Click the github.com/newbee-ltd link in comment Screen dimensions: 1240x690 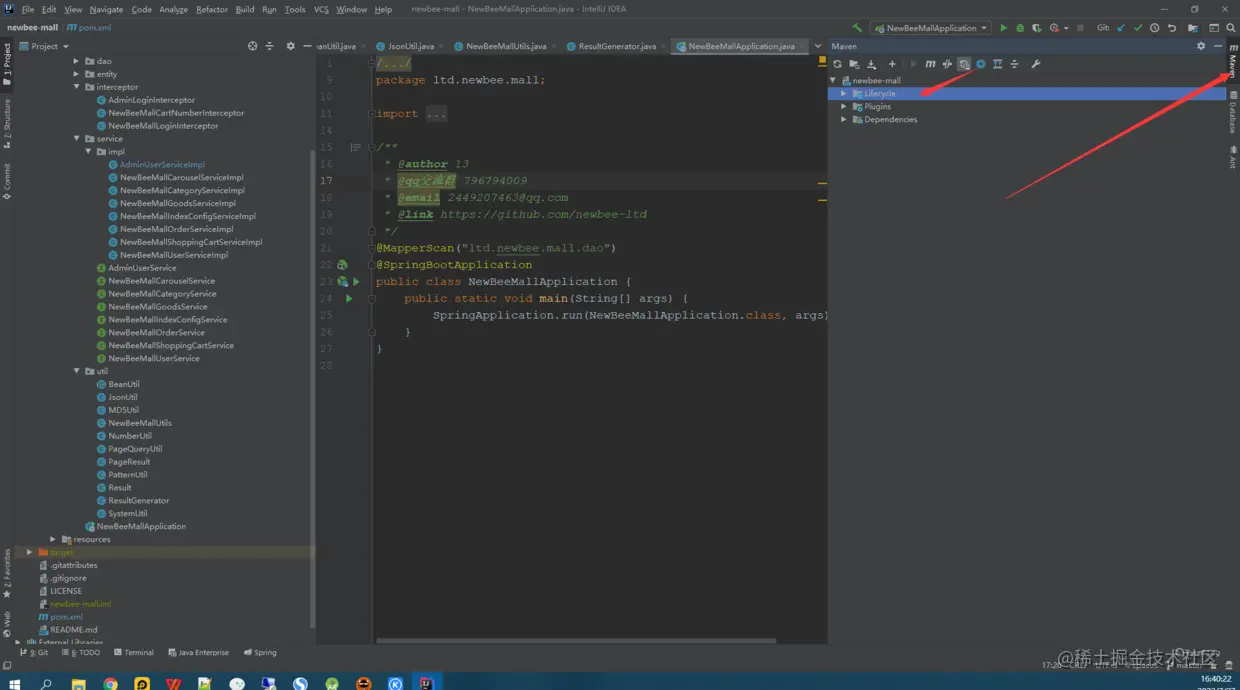pos(543,214)
